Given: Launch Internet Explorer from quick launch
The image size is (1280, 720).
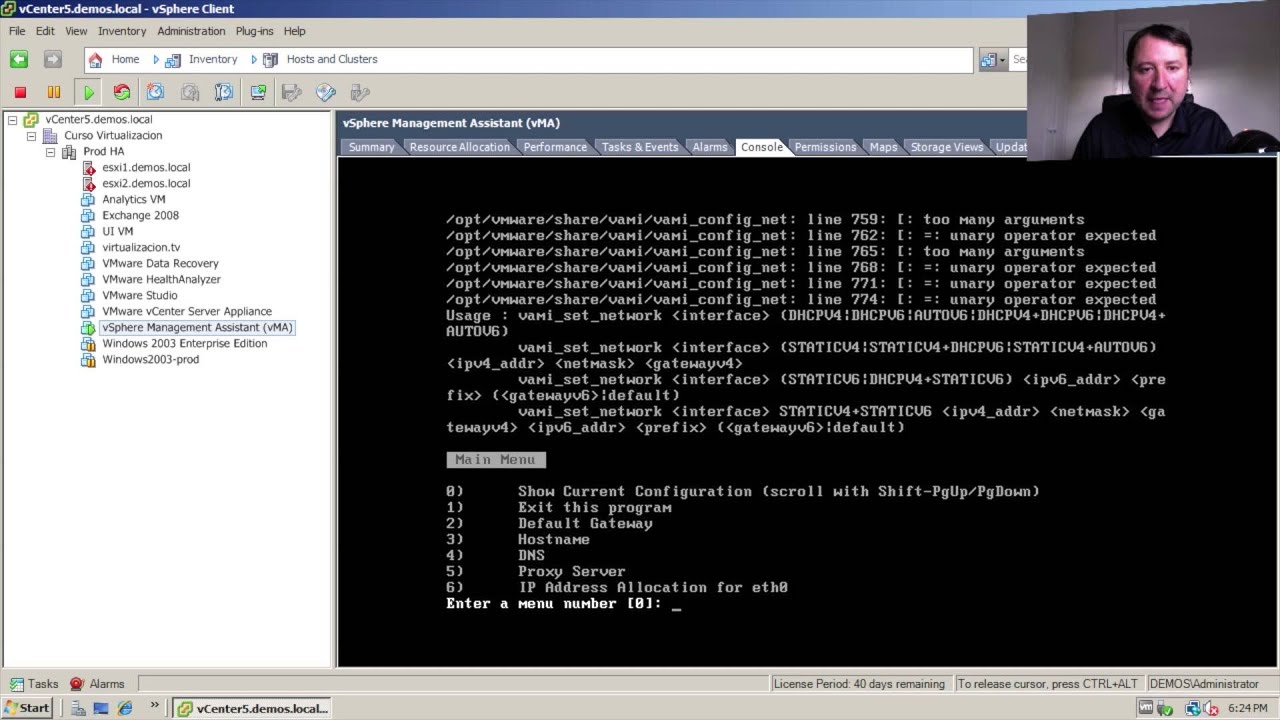Looking at the screenshot, I should coord(125,708).
